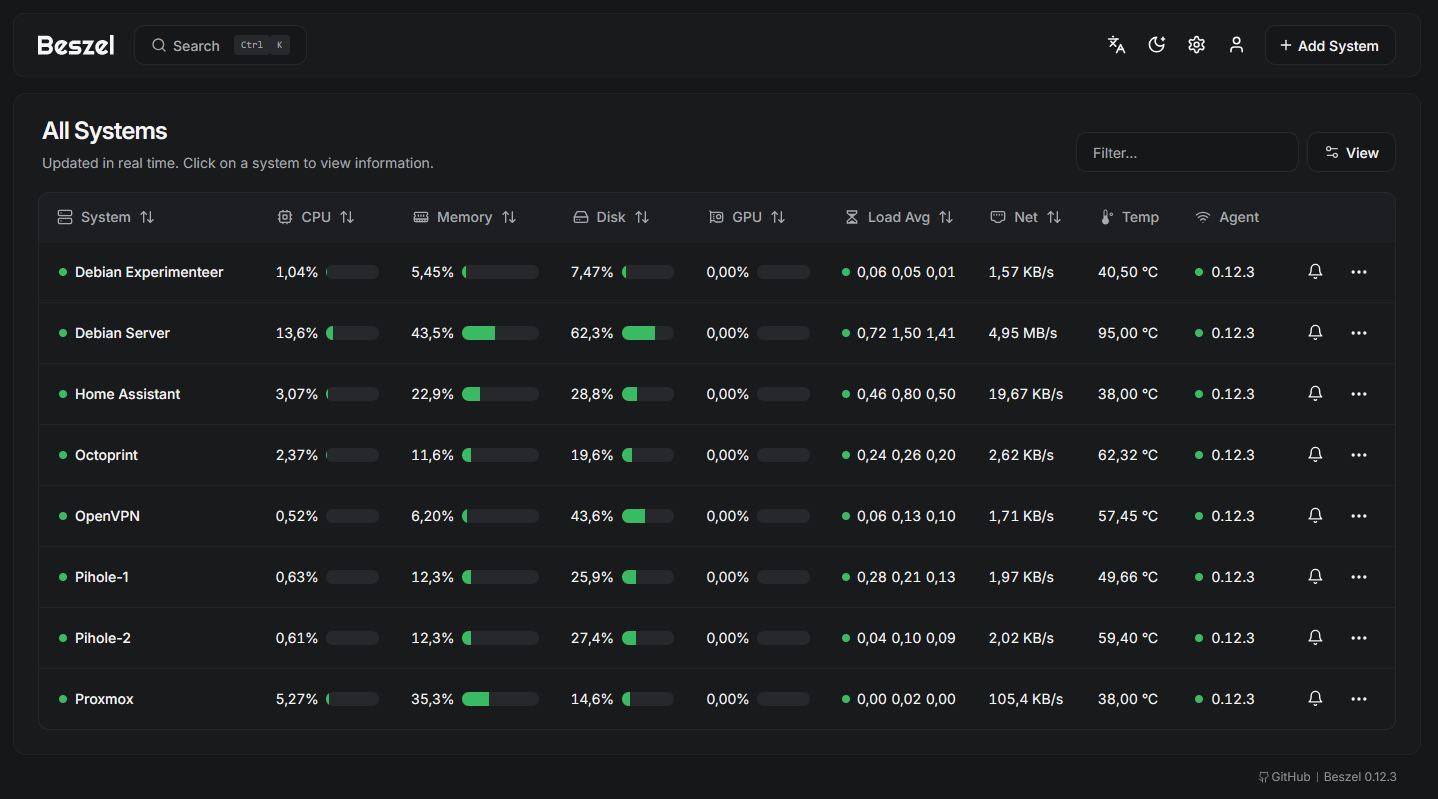Open the Debian Experimenteer system
The height and width of the screenshot is (799, 1438).
tap(149, 272)
